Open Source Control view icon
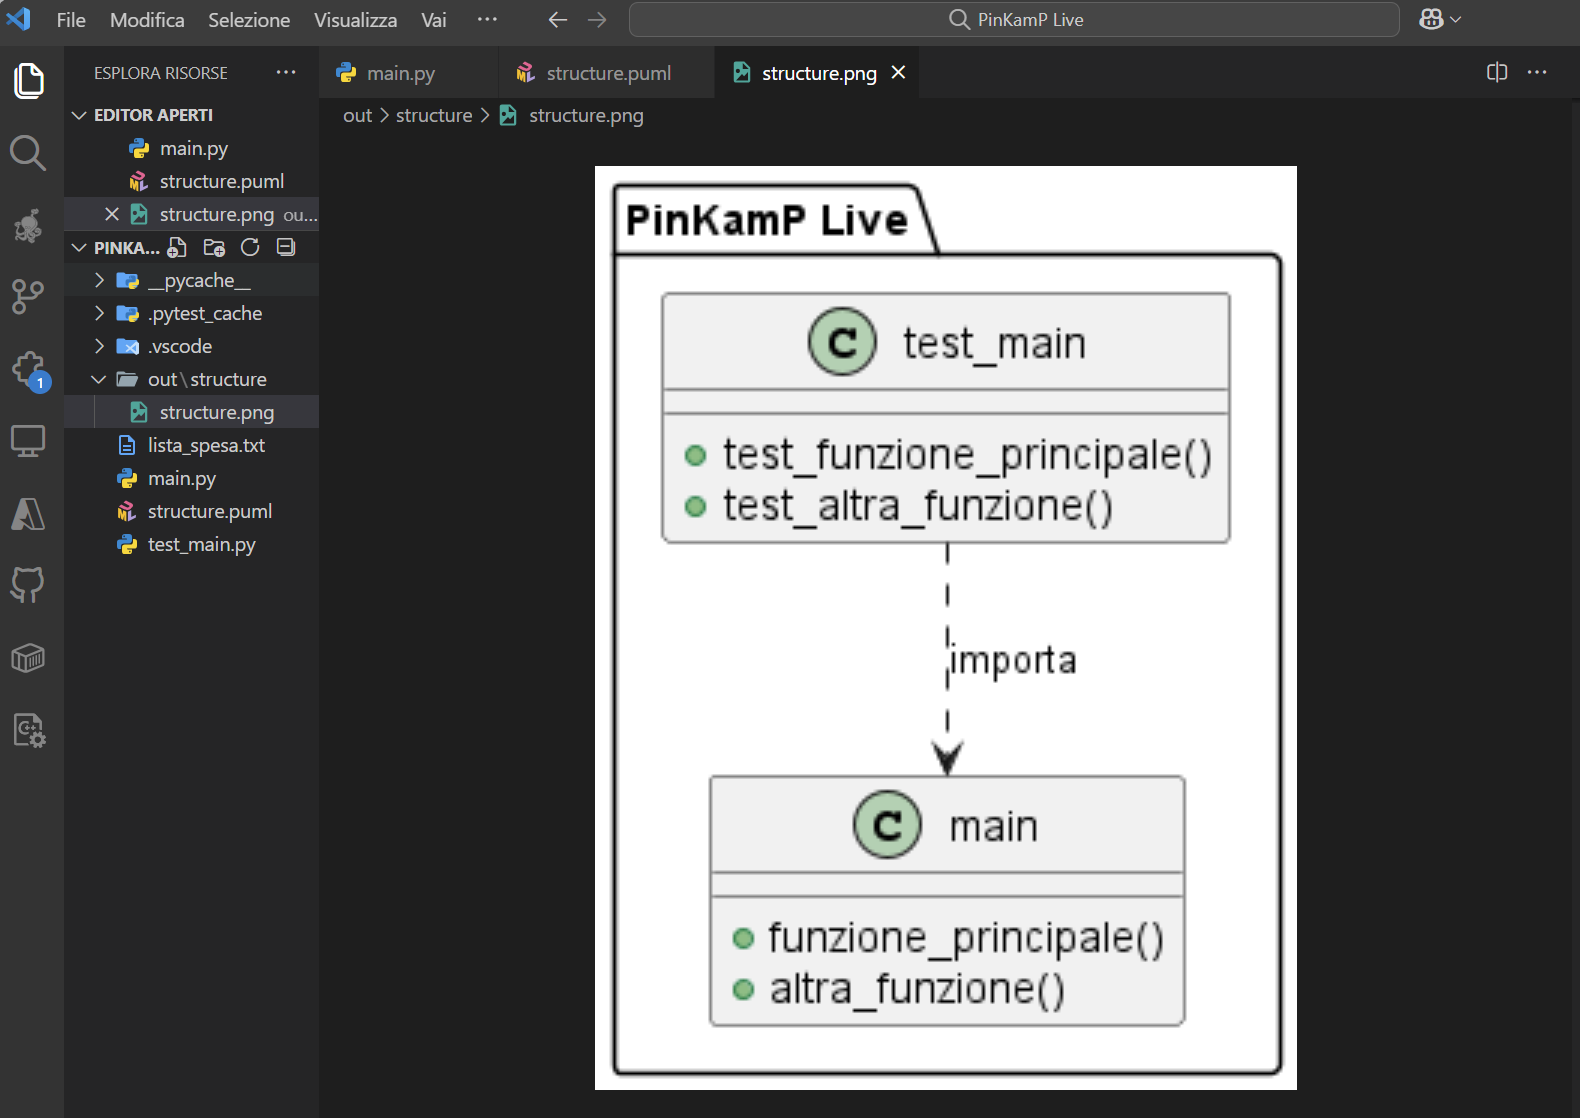Image resolution: width=1580 pixels, height=1118 pixels. 28,297
